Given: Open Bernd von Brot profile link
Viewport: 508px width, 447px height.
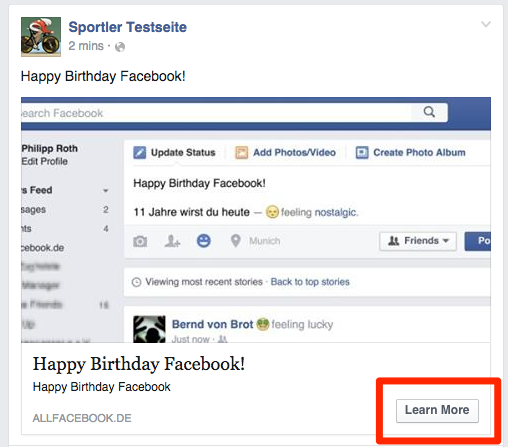Looking at the screenshot, I should coord(212,324).
